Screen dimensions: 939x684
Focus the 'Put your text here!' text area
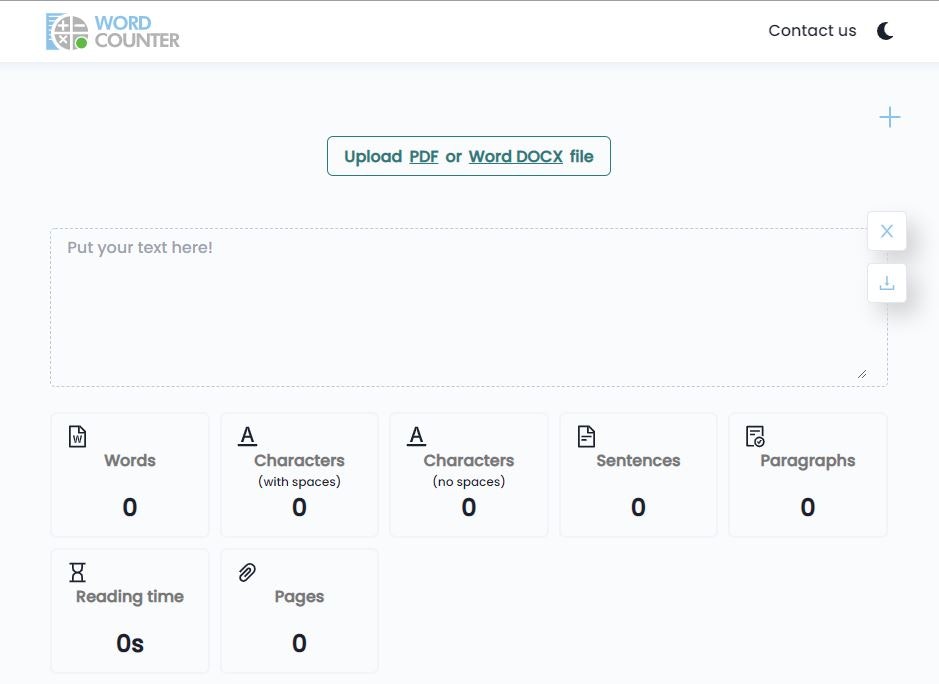(469, 307)
